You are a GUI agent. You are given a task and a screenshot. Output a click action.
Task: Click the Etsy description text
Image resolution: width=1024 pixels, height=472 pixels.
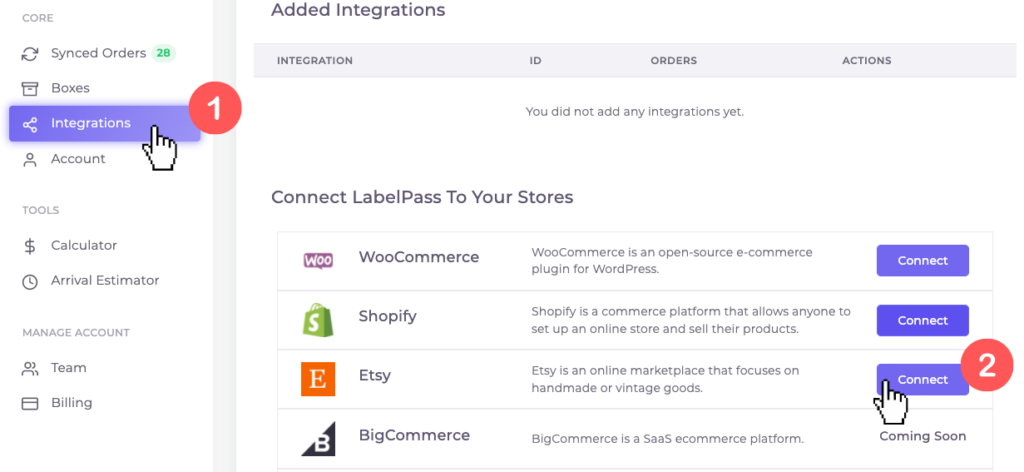[x=665, y=379]
